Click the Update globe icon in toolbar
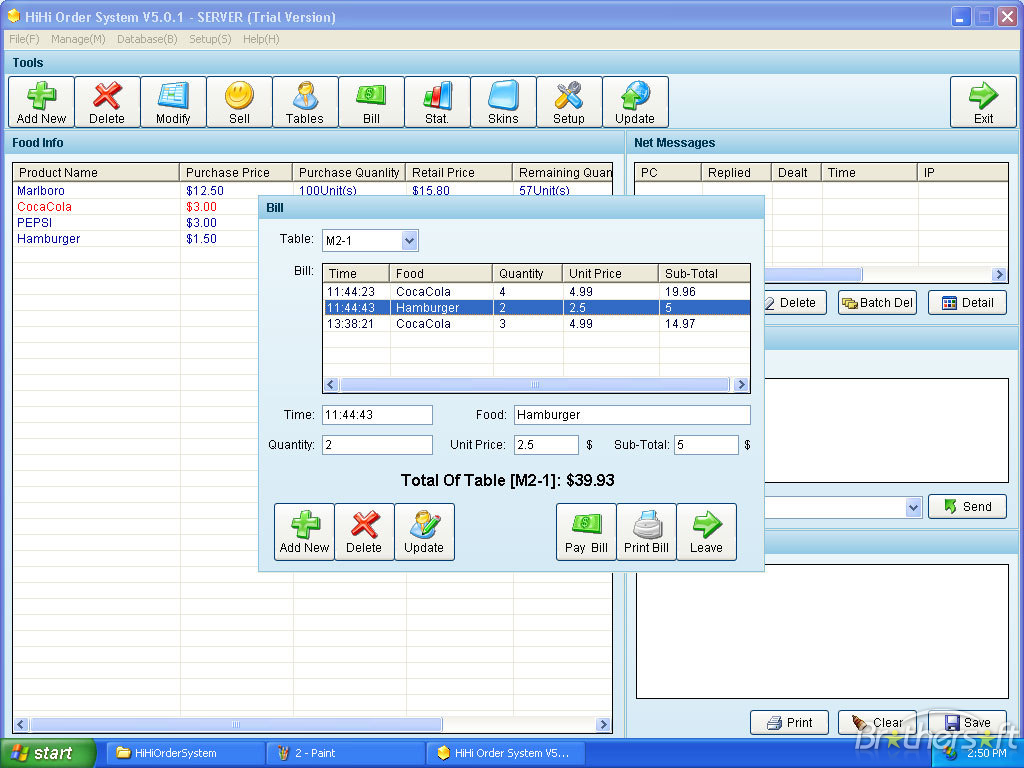The width and height of the screenshot is (1024, 768). click(x=635, y=102)
